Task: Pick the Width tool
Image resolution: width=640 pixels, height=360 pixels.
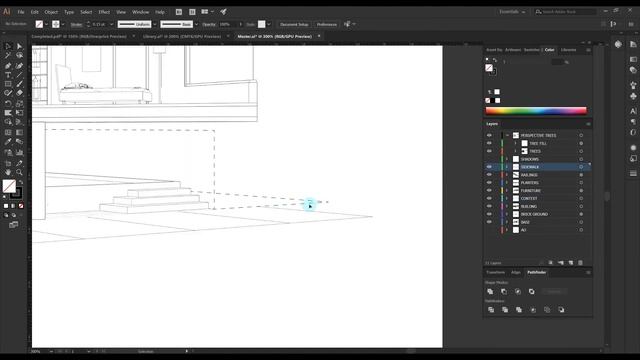Action: [x=8, y=113]
